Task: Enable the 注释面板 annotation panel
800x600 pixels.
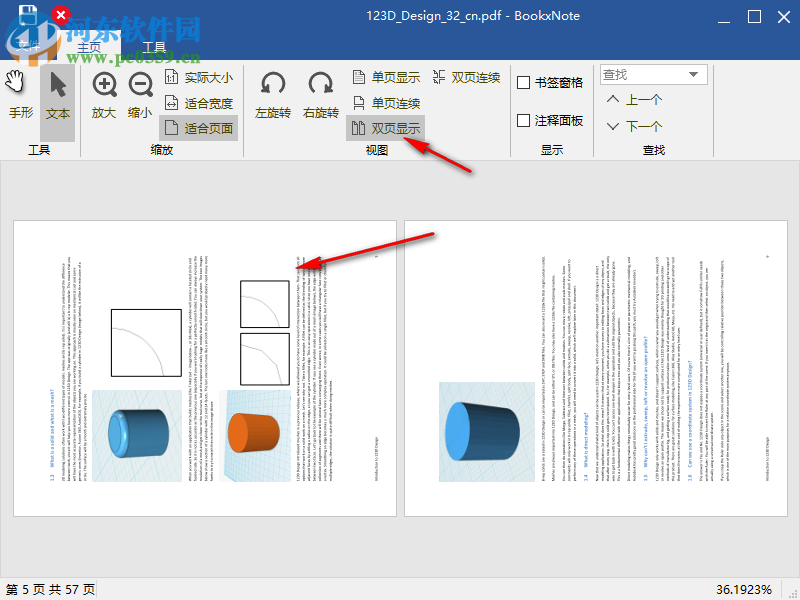Action: 548,120
